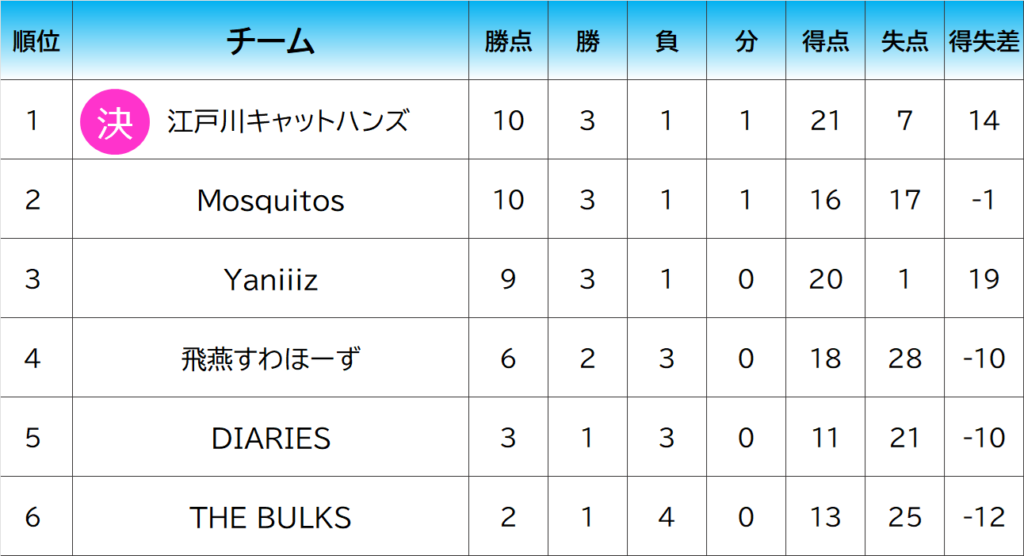
Task: Click the 勝 wins column header
Action: [x=587, y=41]
